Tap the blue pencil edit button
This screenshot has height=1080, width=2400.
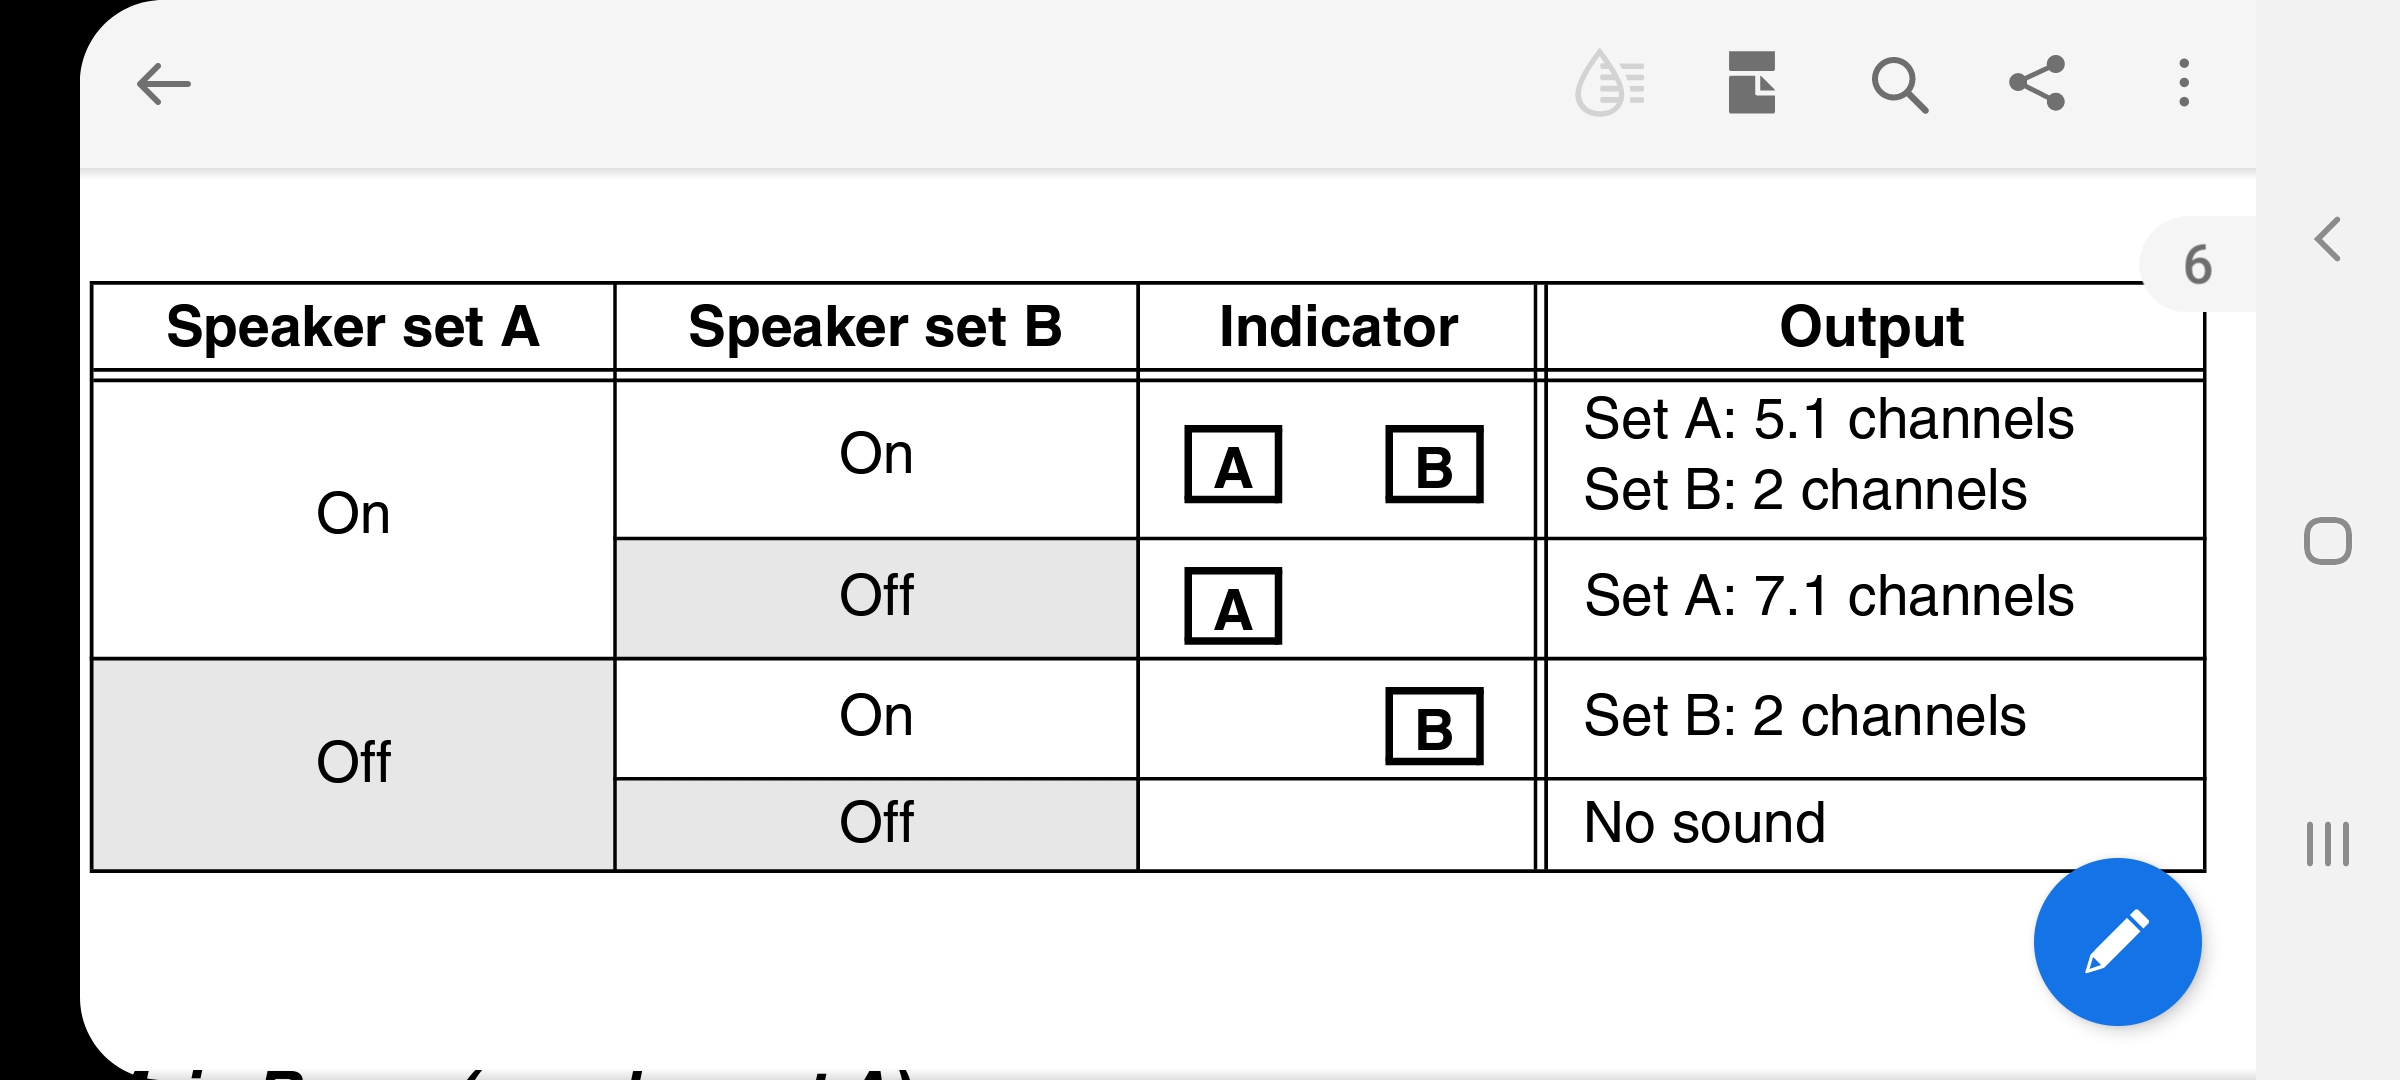pos(2117,941)
